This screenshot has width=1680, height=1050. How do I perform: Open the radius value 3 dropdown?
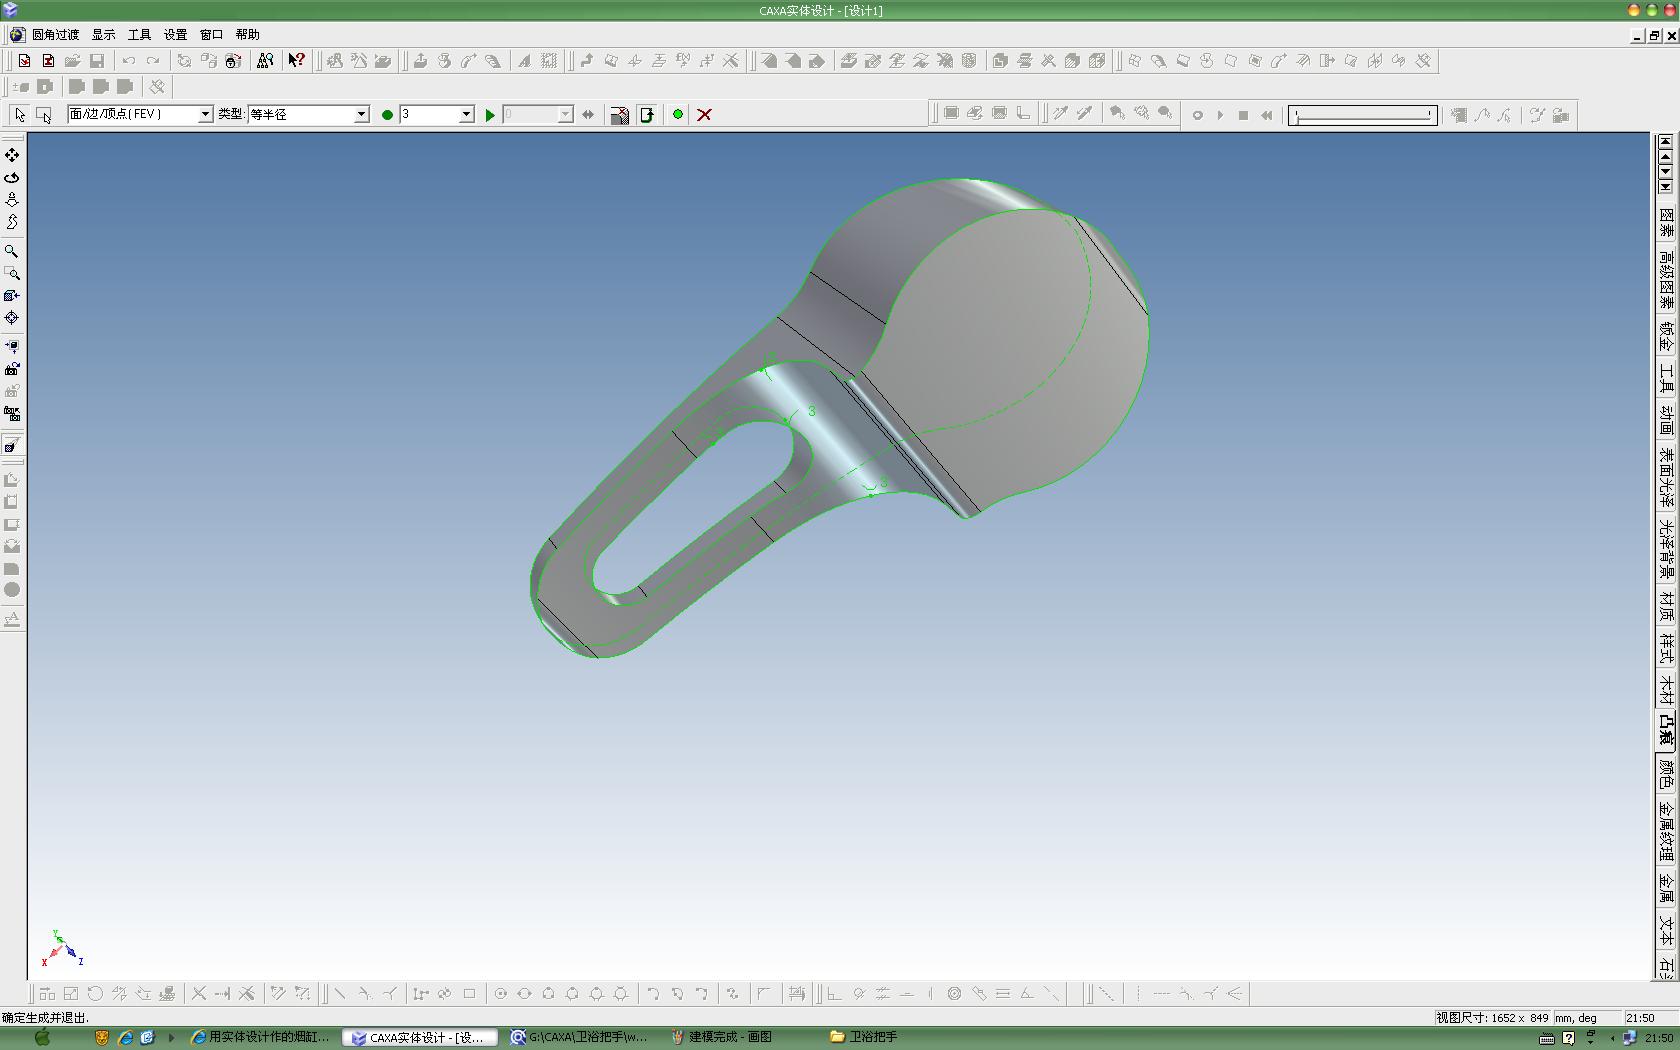point(465,115)
